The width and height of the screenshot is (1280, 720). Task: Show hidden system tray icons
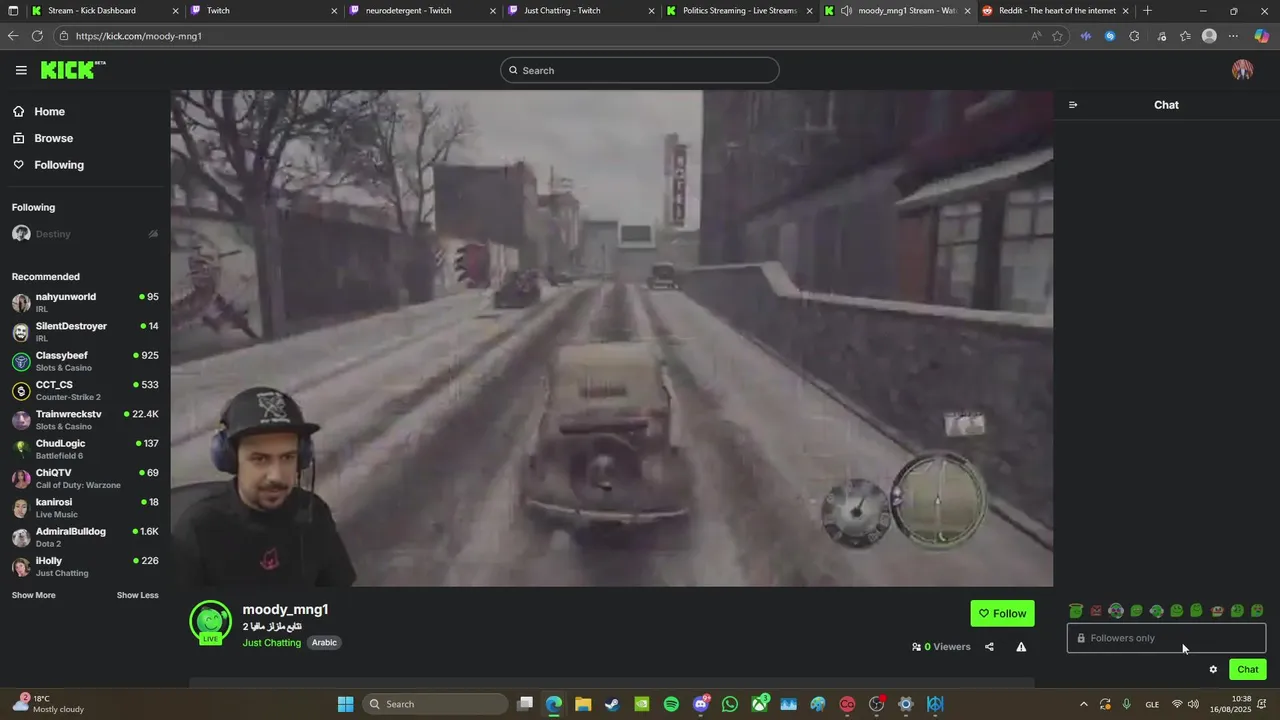(x=1083, y=704)
